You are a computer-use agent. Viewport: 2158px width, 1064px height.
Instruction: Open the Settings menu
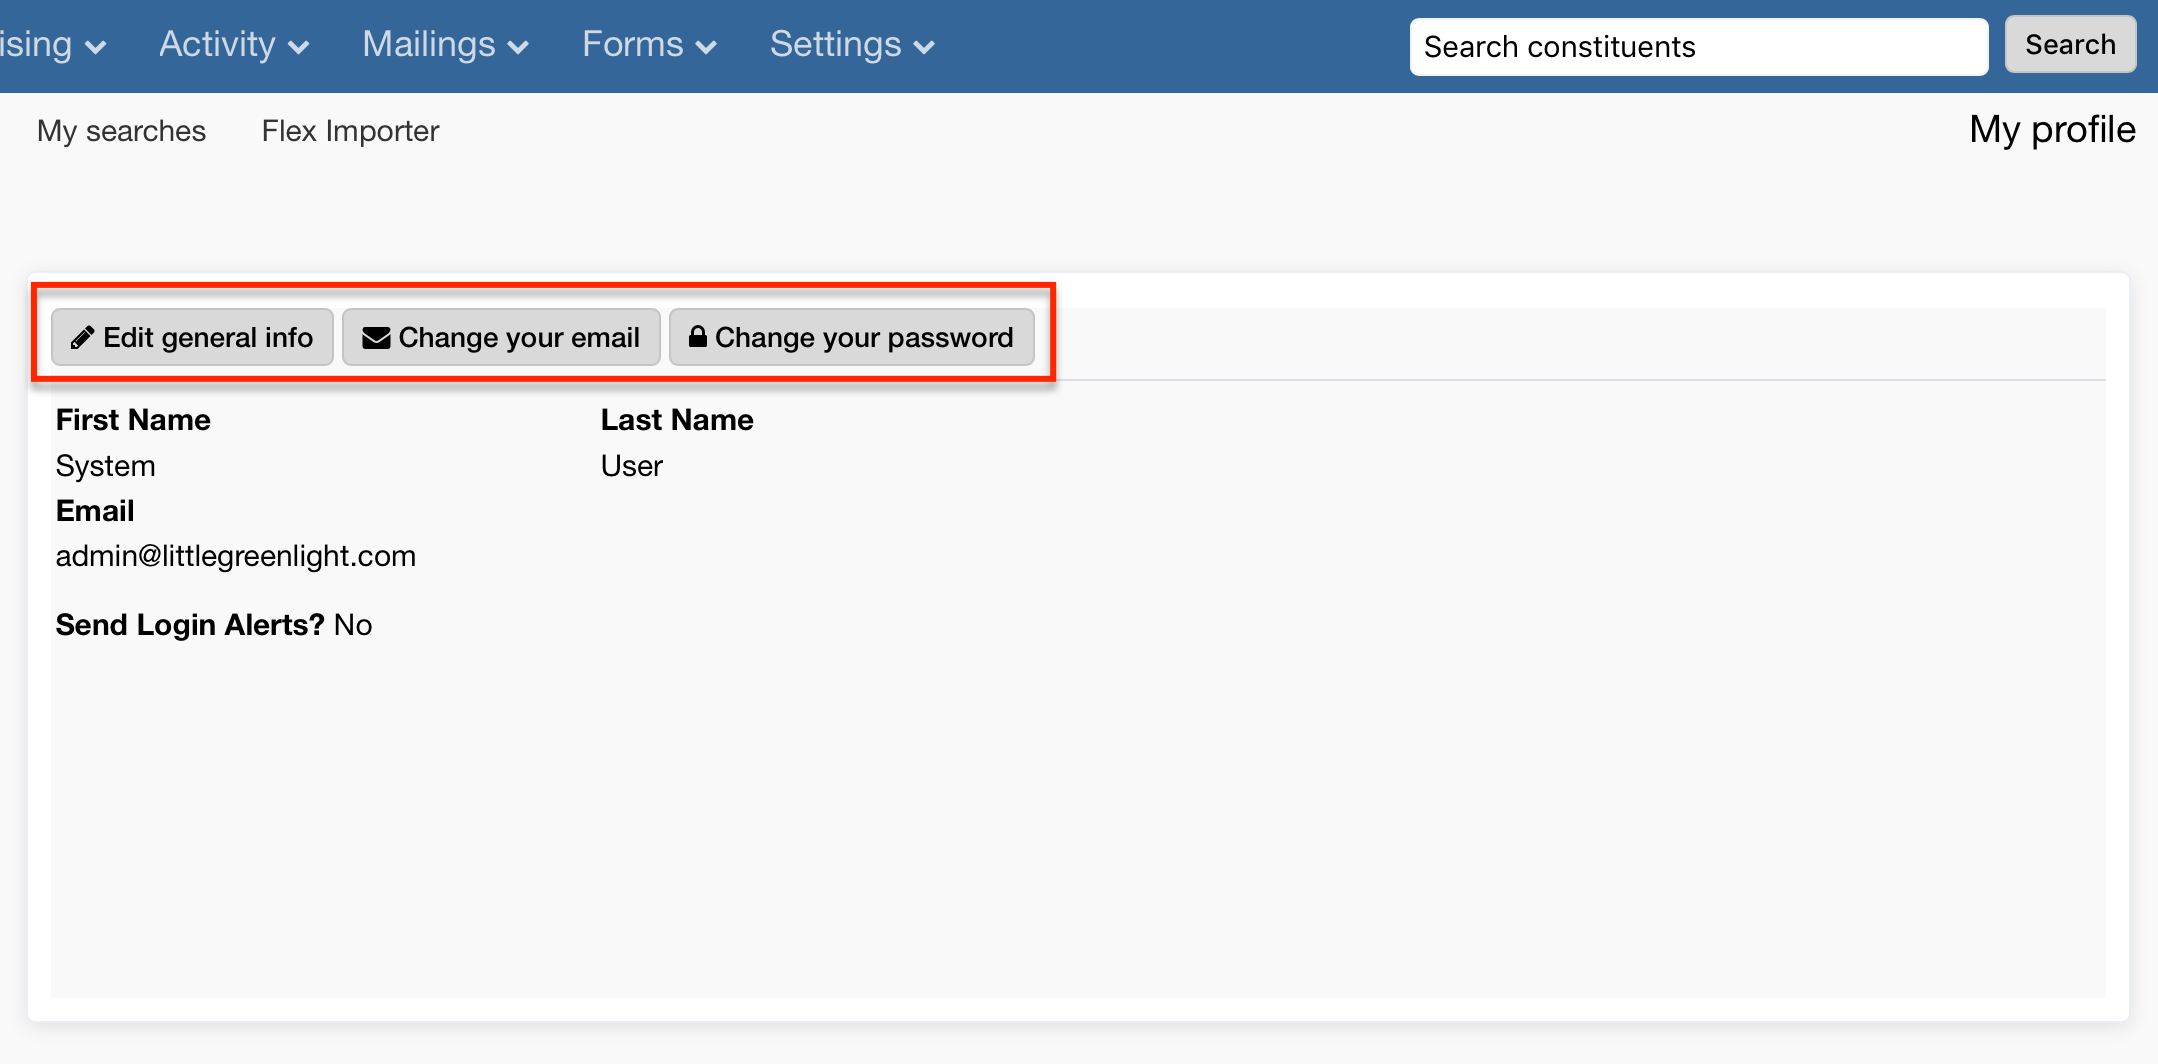click(x=853, y=45)
